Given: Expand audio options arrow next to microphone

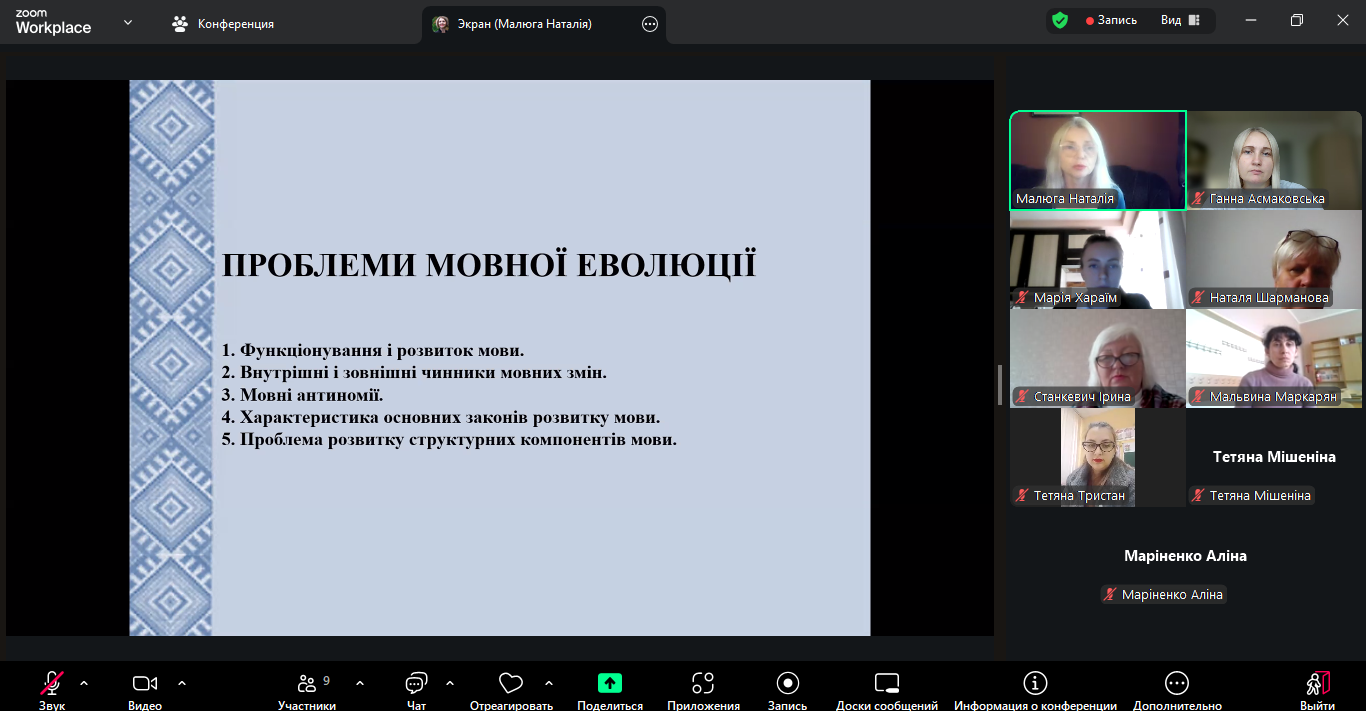Looking at the screenshot, I should pyautogui.click(x=84, y=684).
